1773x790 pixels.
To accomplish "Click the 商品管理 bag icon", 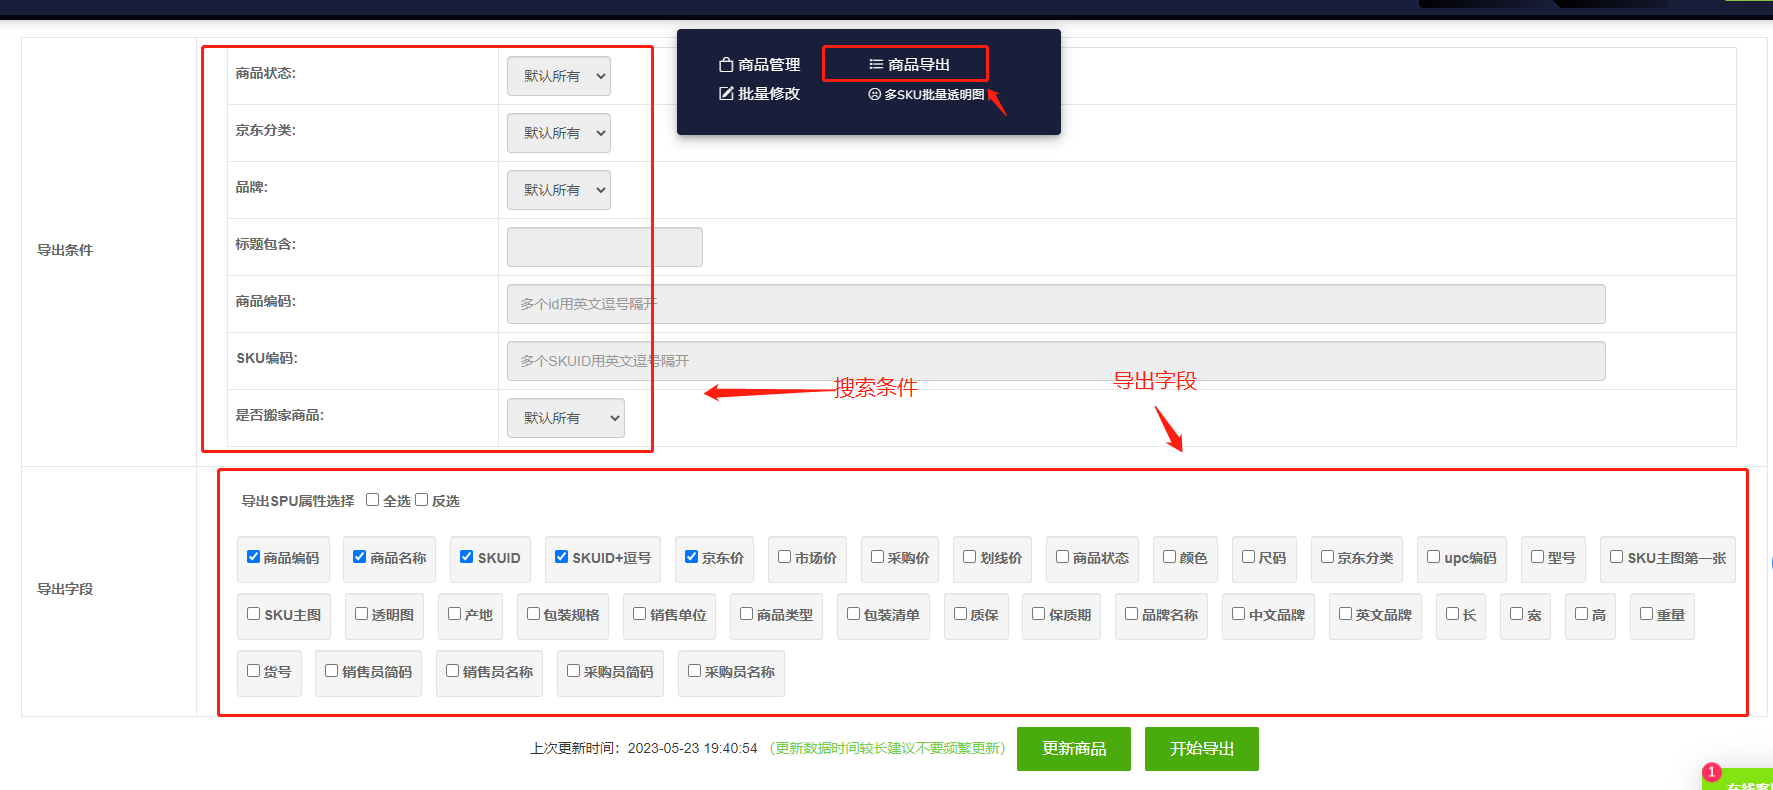I will [x=726, y=65].
